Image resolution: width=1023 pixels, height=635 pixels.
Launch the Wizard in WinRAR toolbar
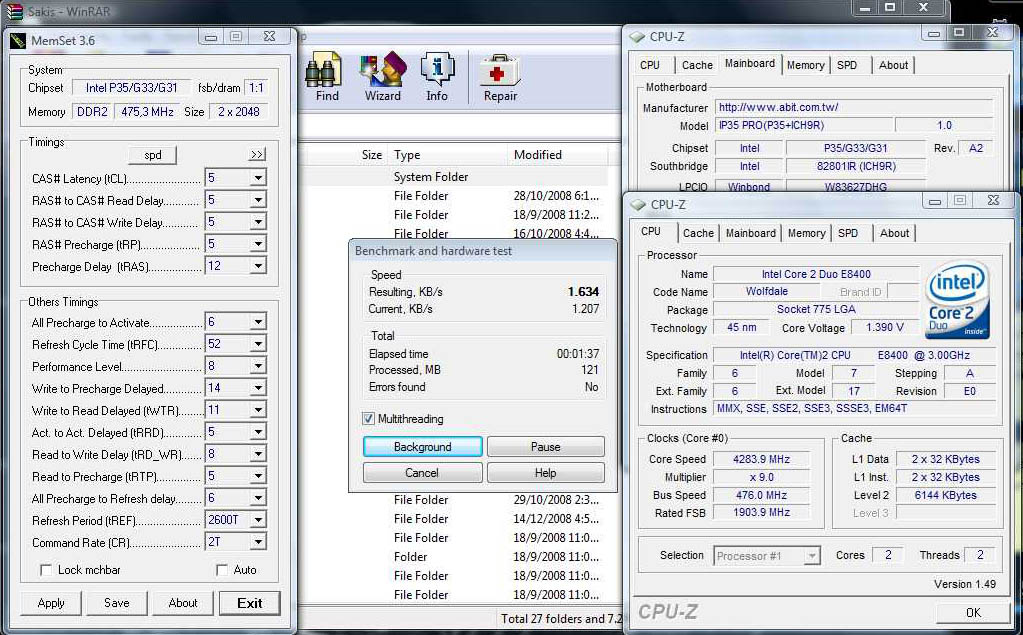(382, 77)
